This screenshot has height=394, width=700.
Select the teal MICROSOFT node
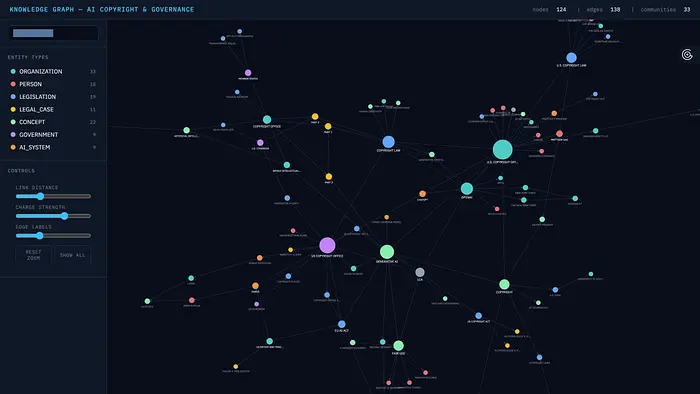575,199
